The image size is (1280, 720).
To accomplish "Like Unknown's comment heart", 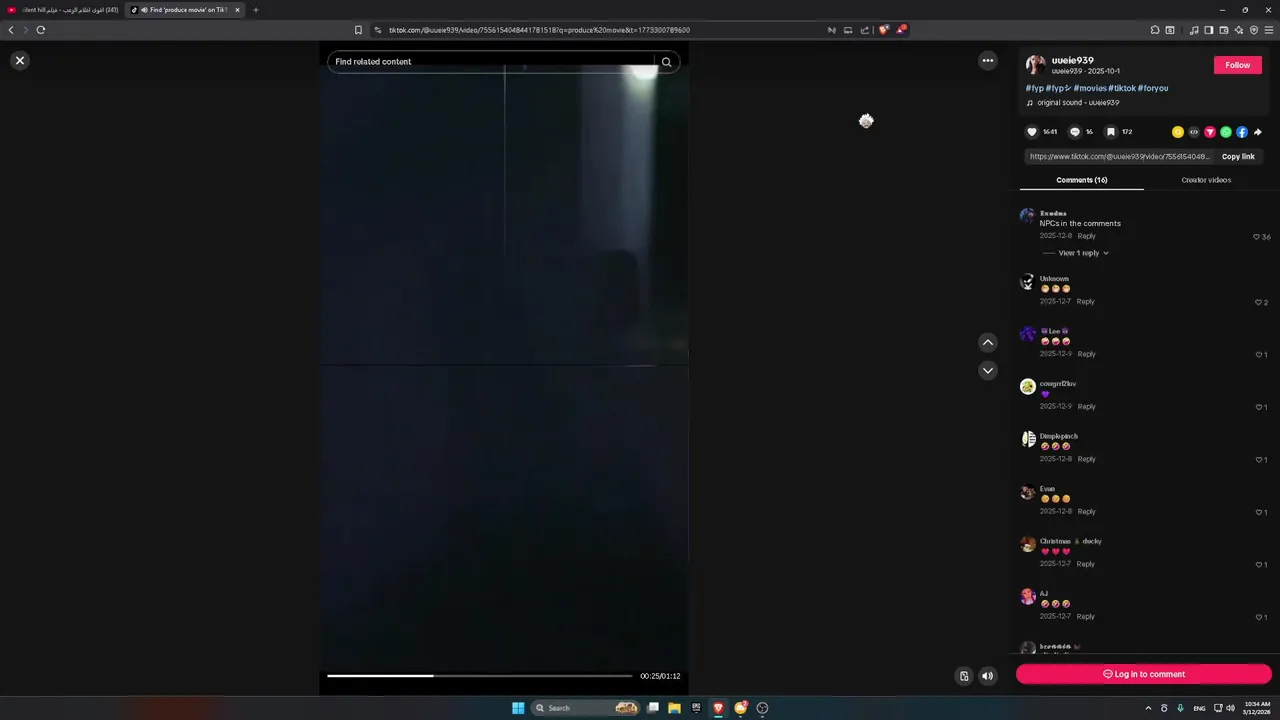I will 1259,302.
